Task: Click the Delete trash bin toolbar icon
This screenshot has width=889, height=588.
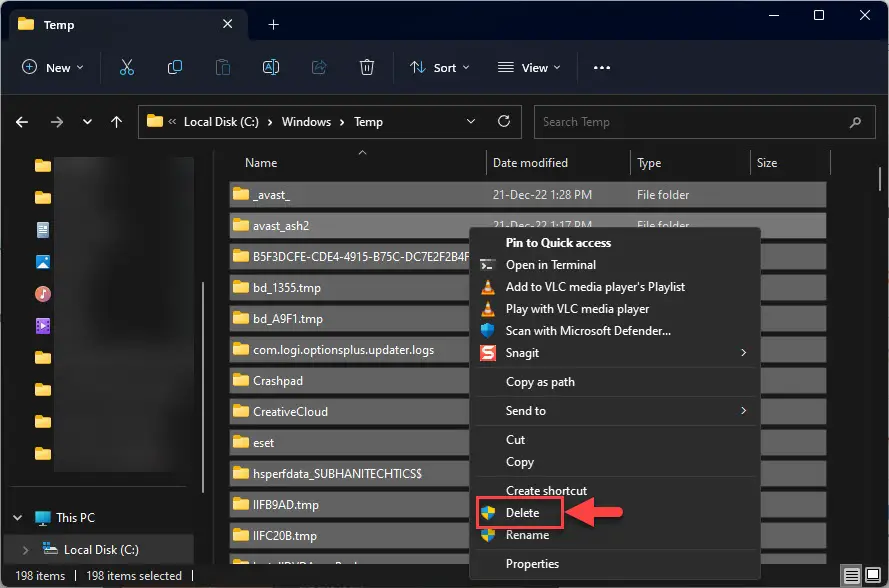Action: pos(367,67)
